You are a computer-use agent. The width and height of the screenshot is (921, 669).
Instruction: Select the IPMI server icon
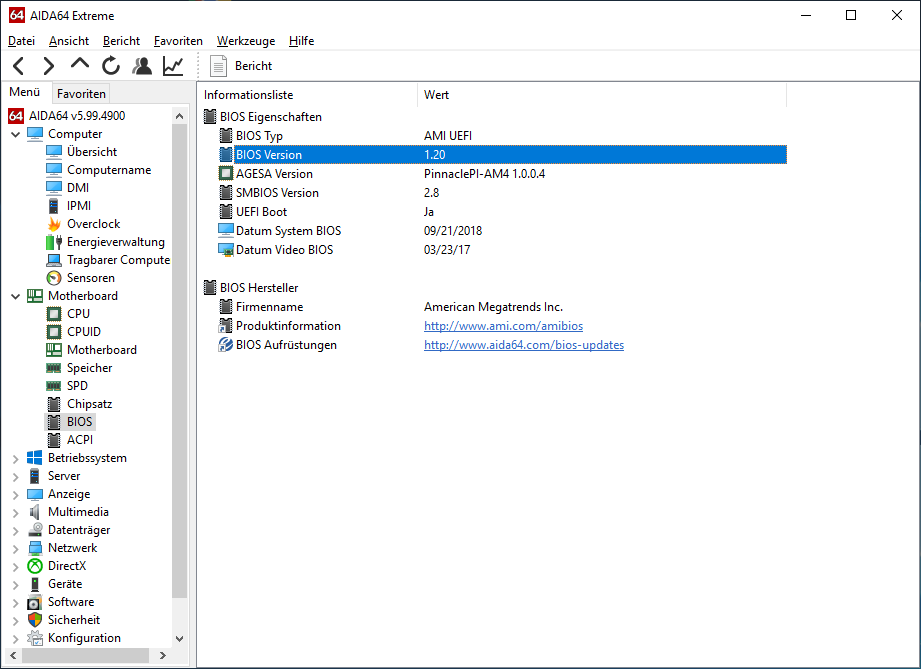54,206
